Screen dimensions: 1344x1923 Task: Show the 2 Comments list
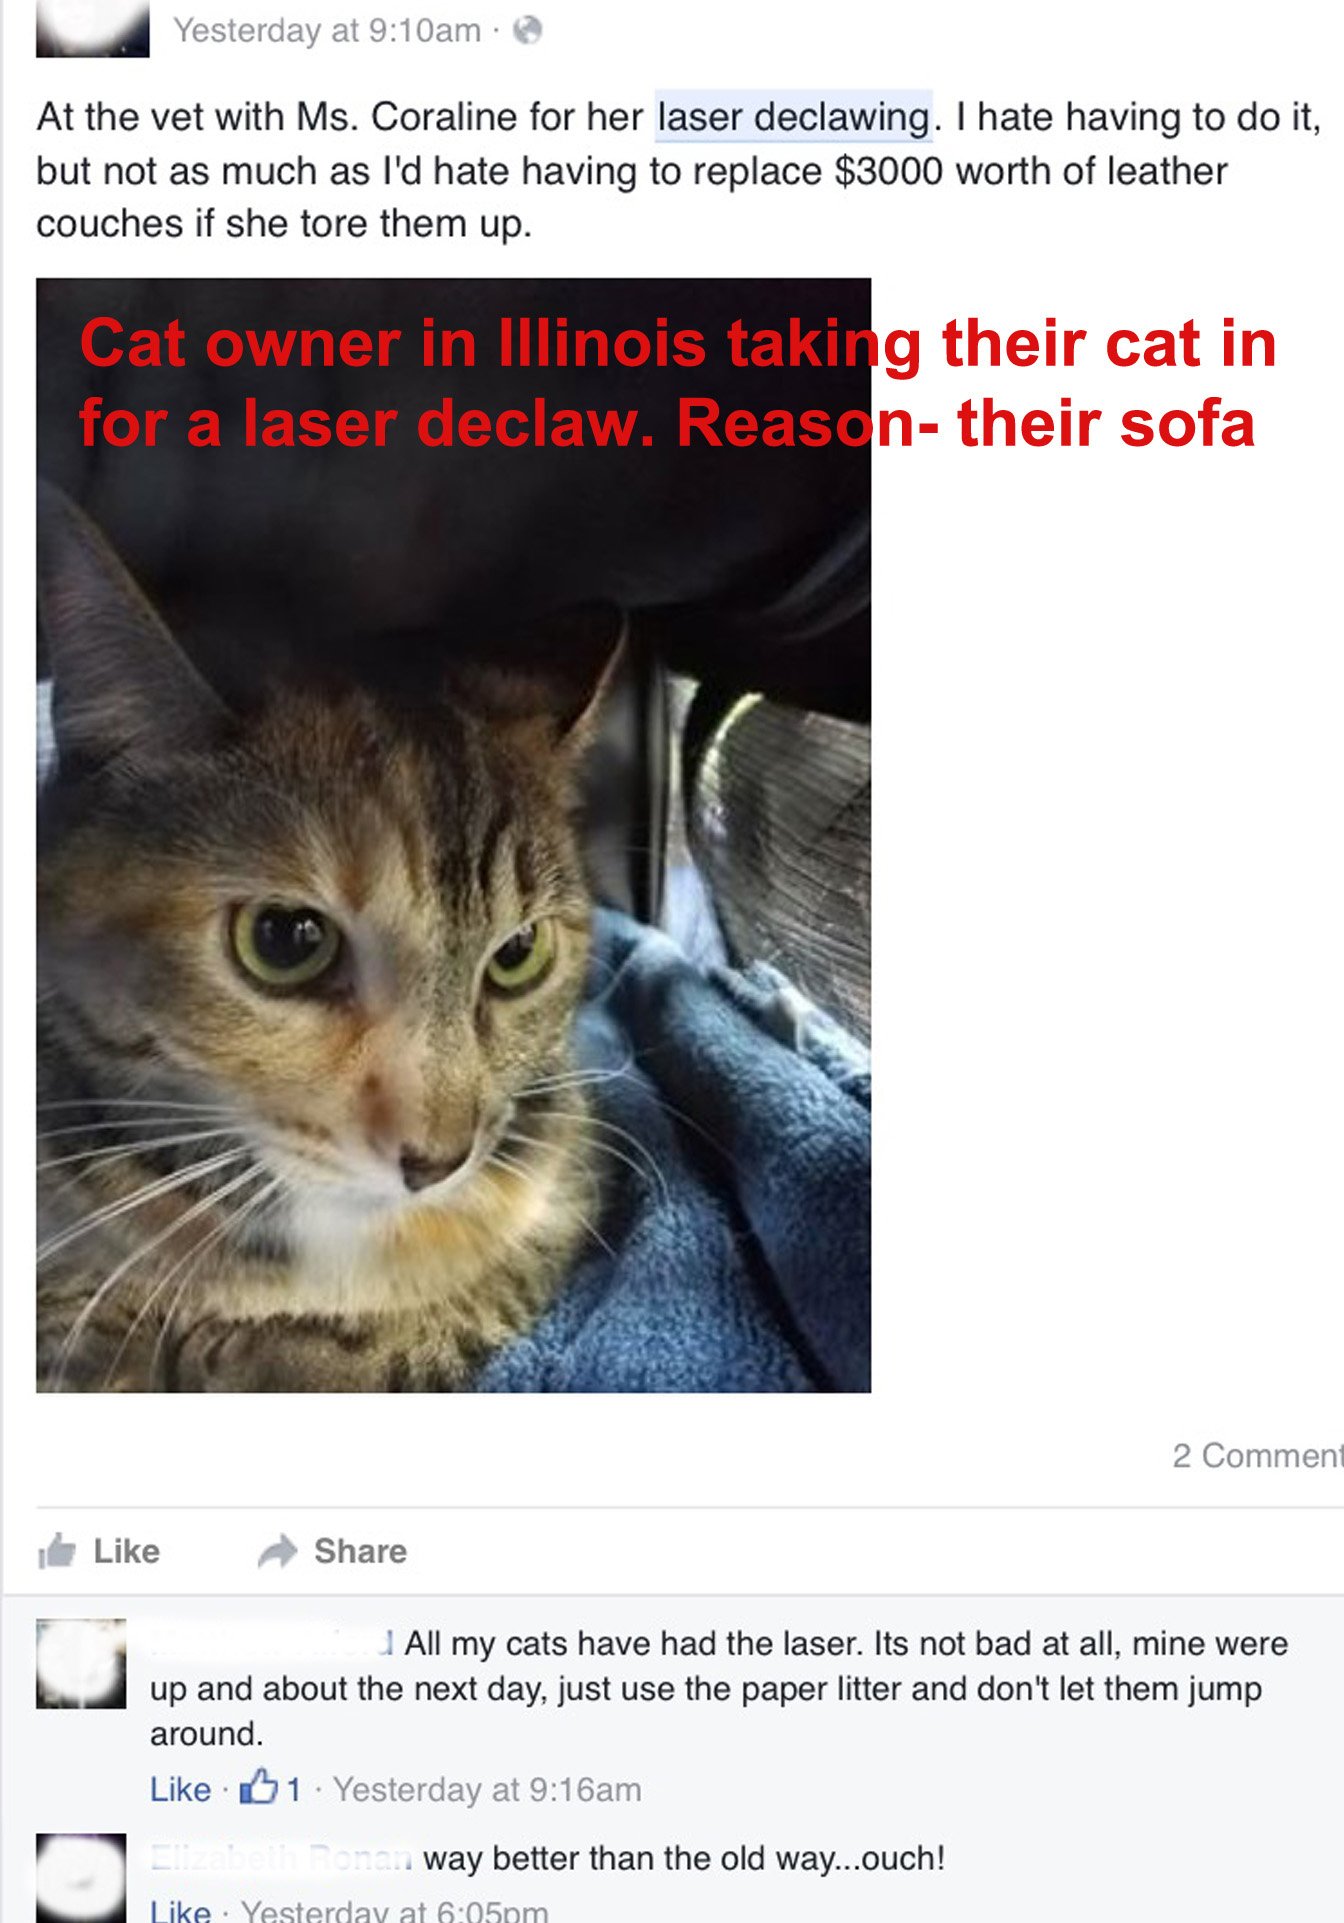coord(1258,1456)
